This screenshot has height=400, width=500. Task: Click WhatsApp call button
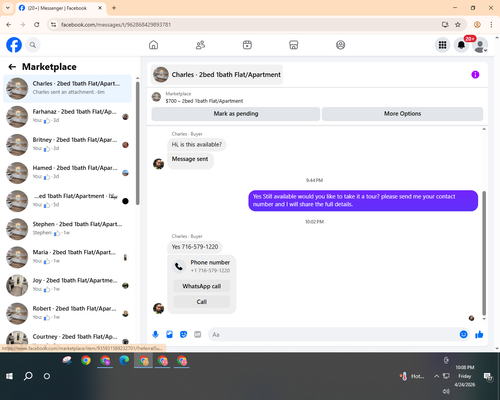pyautogui.click(x=202, y=286)
